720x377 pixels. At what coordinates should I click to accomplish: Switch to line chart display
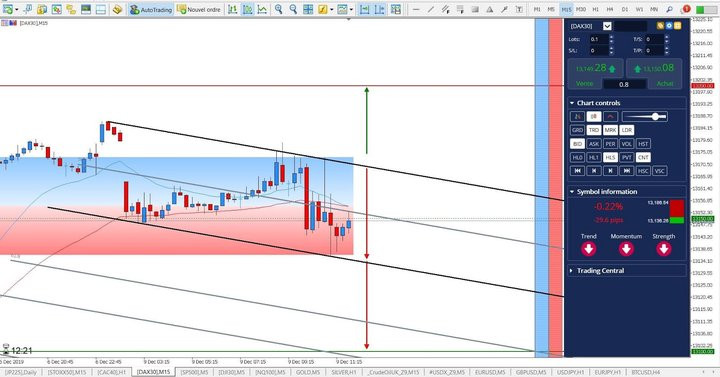point(262,9)
